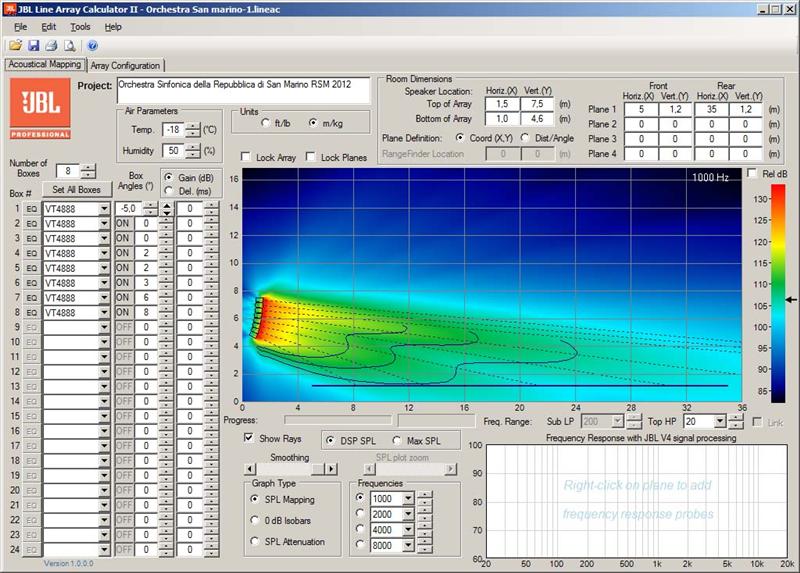Click the Top of Array Horiz field

[502, 104]
